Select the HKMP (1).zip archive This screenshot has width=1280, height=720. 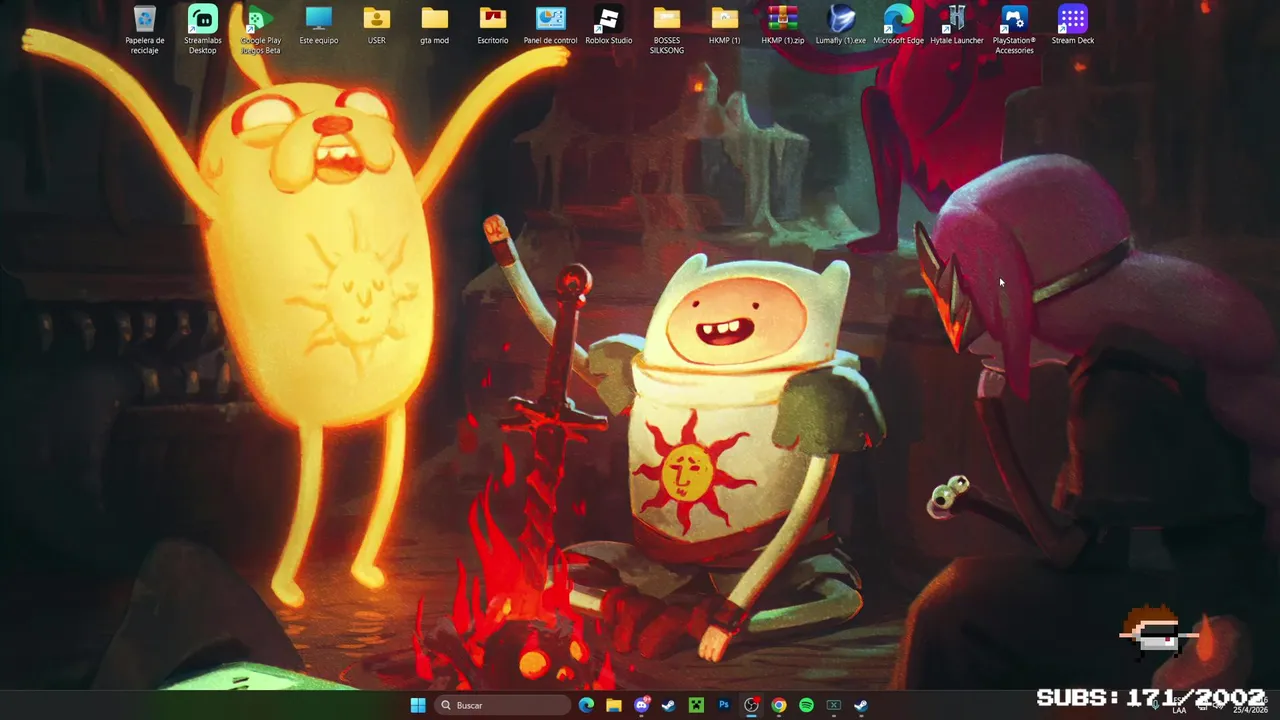(x=783, y=26)
